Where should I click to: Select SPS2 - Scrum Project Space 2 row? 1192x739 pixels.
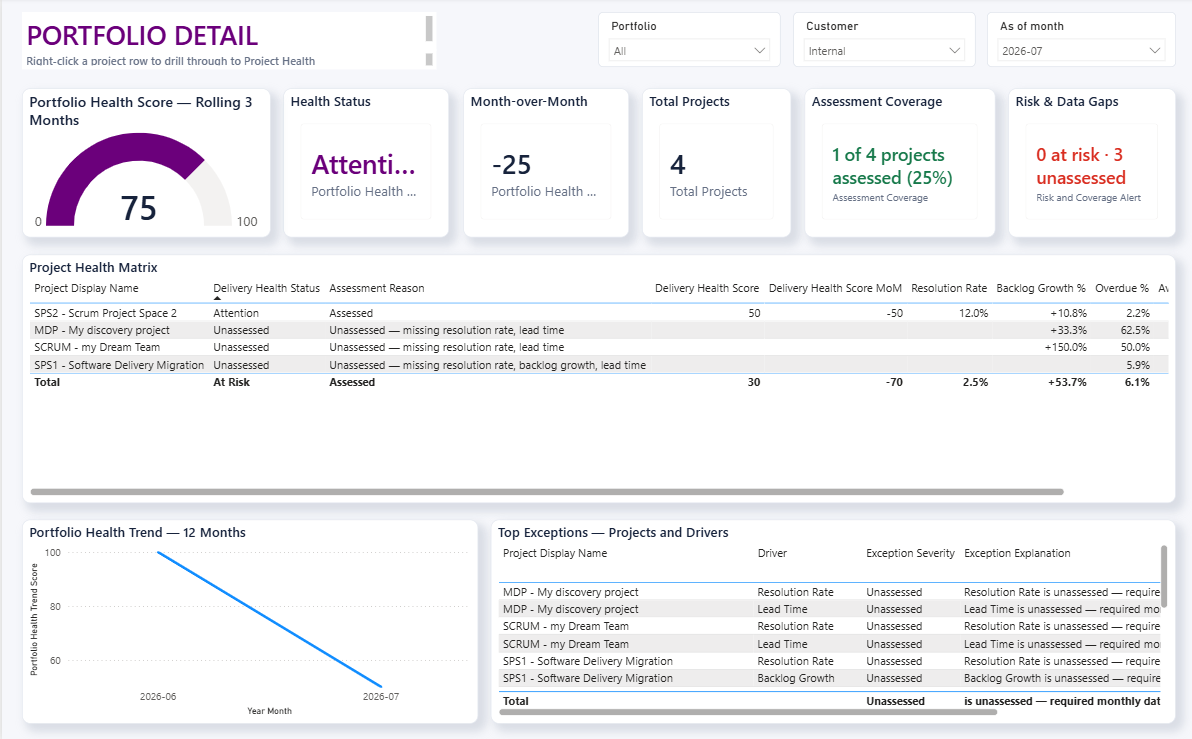(599, 312)
